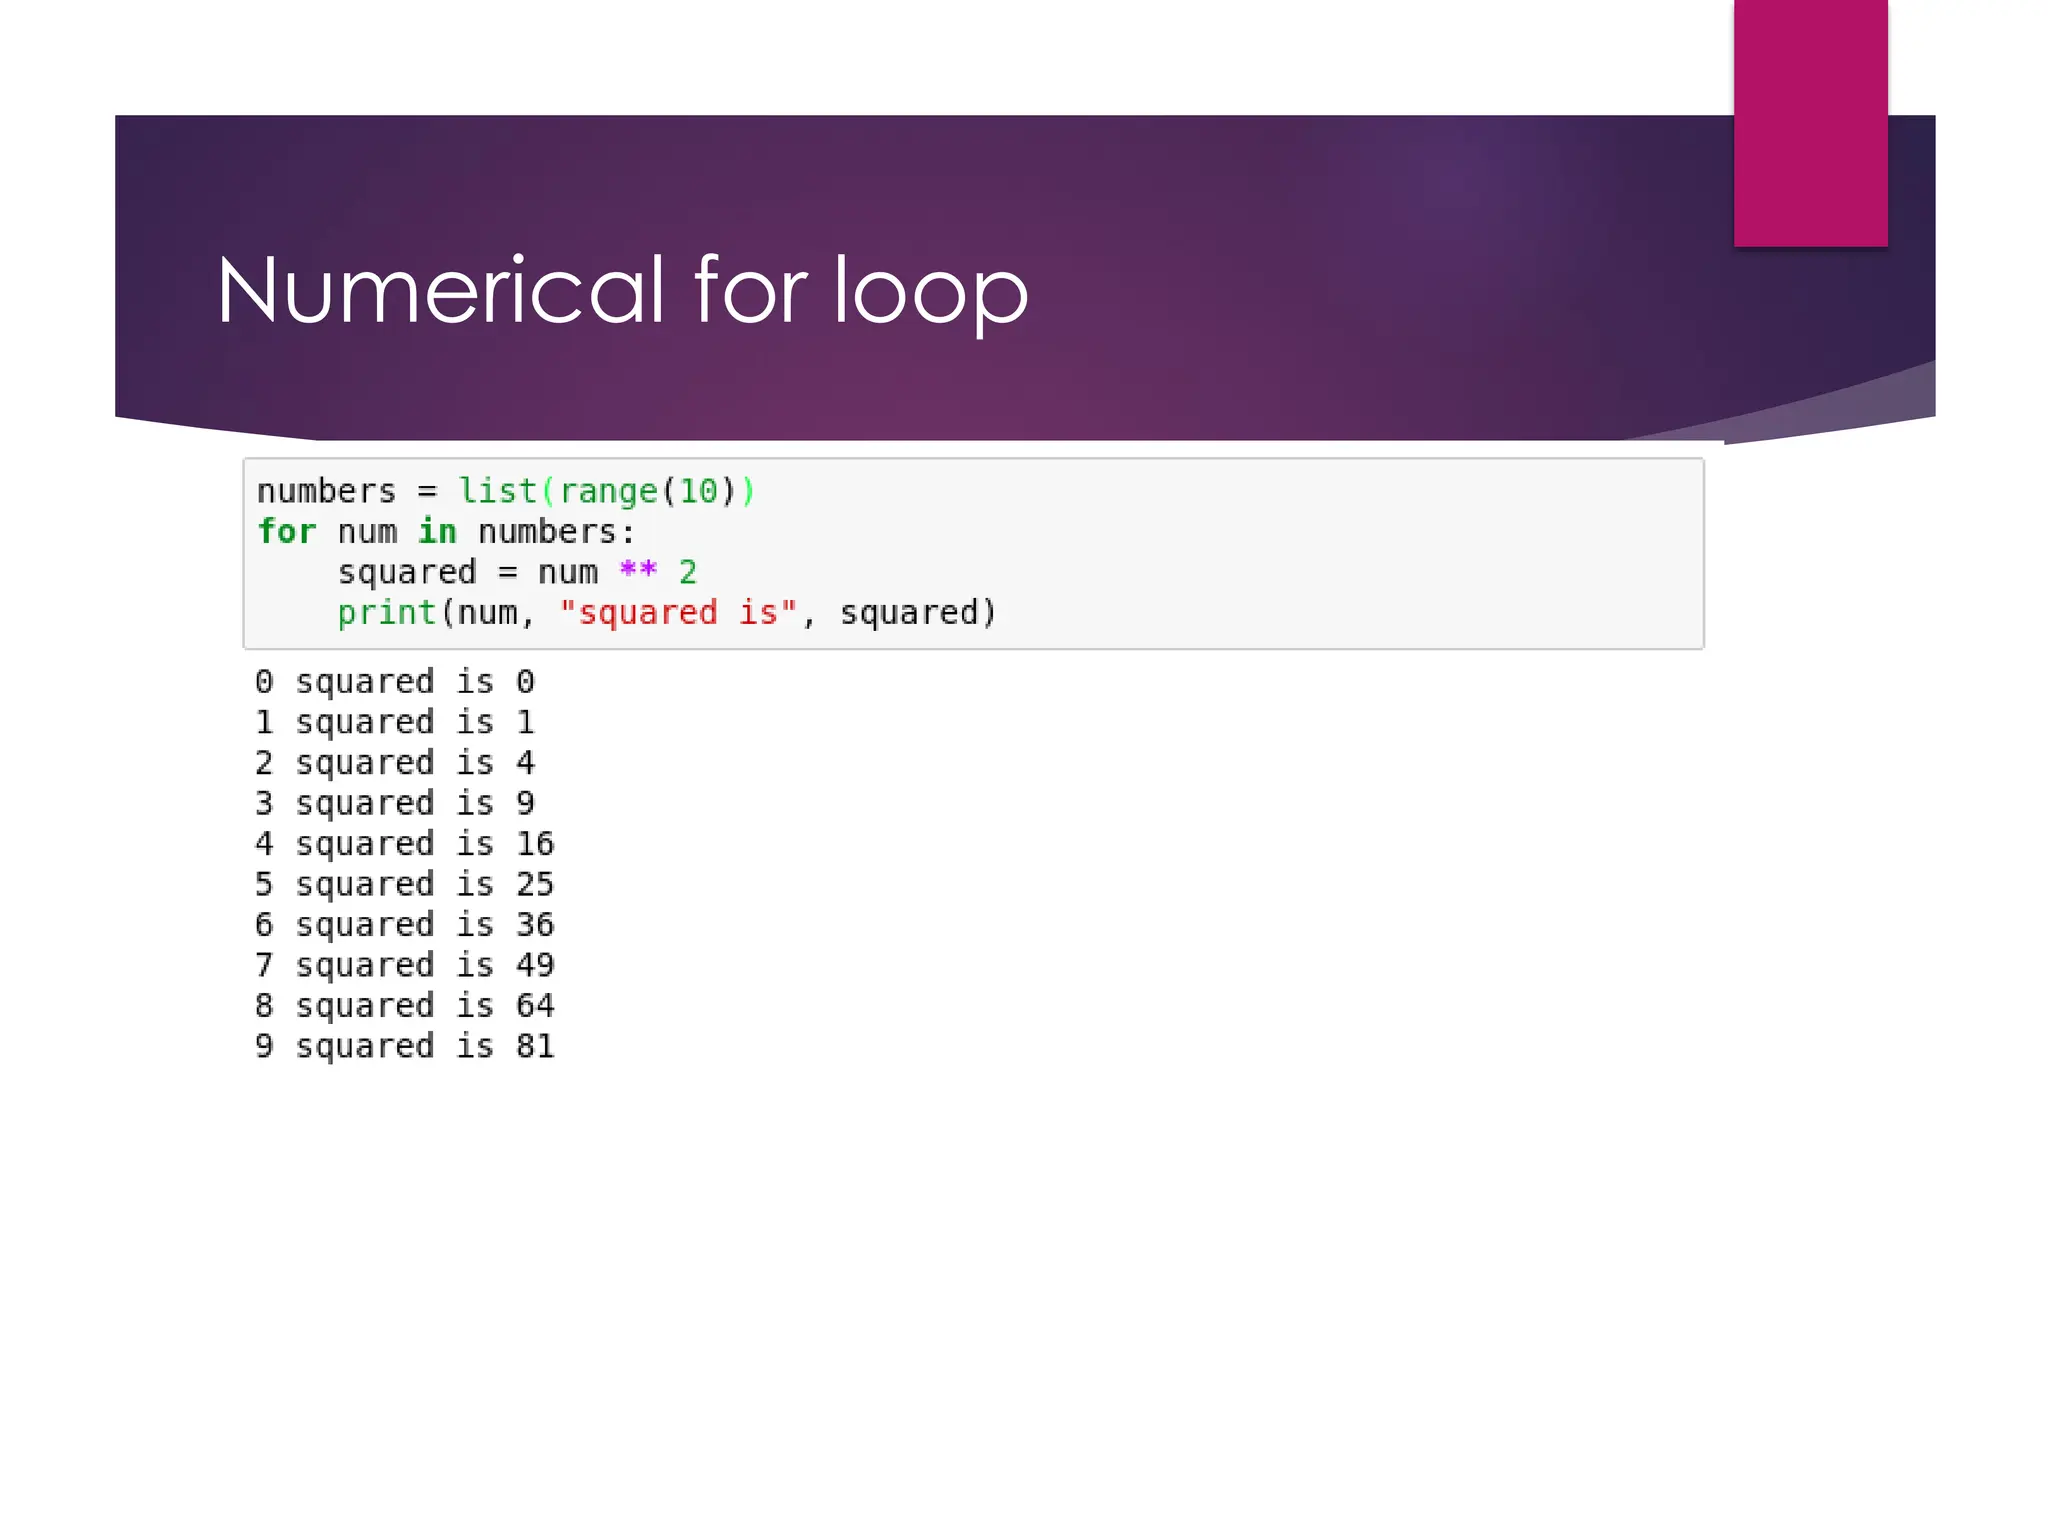Viewport: 2048px width, 1536px height.
Task: Click the output line '2 squared is 4'
Action: 394,763
